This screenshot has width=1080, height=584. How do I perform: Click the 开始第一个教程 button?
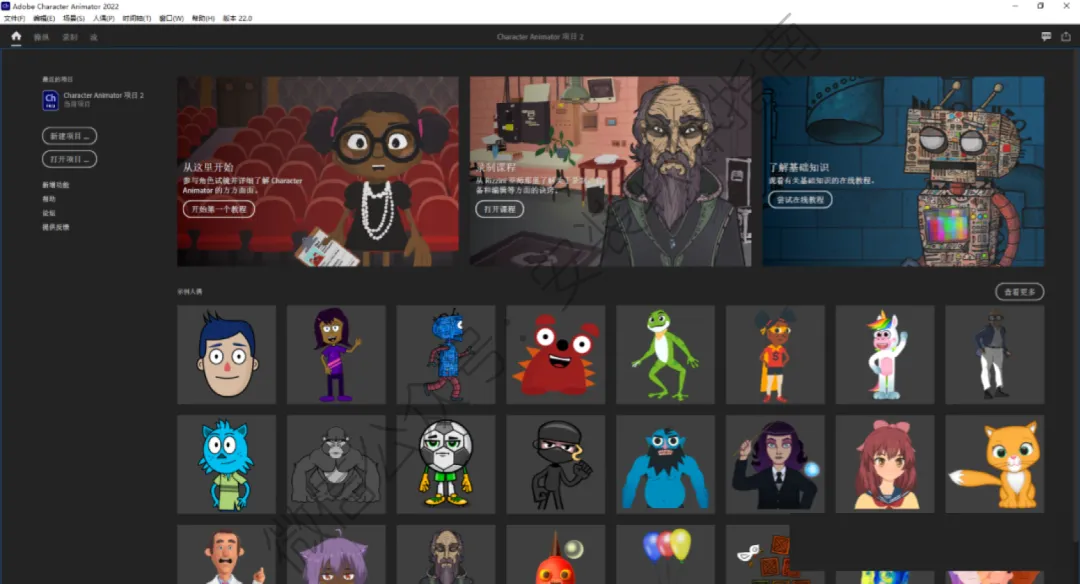click(218, 209)
